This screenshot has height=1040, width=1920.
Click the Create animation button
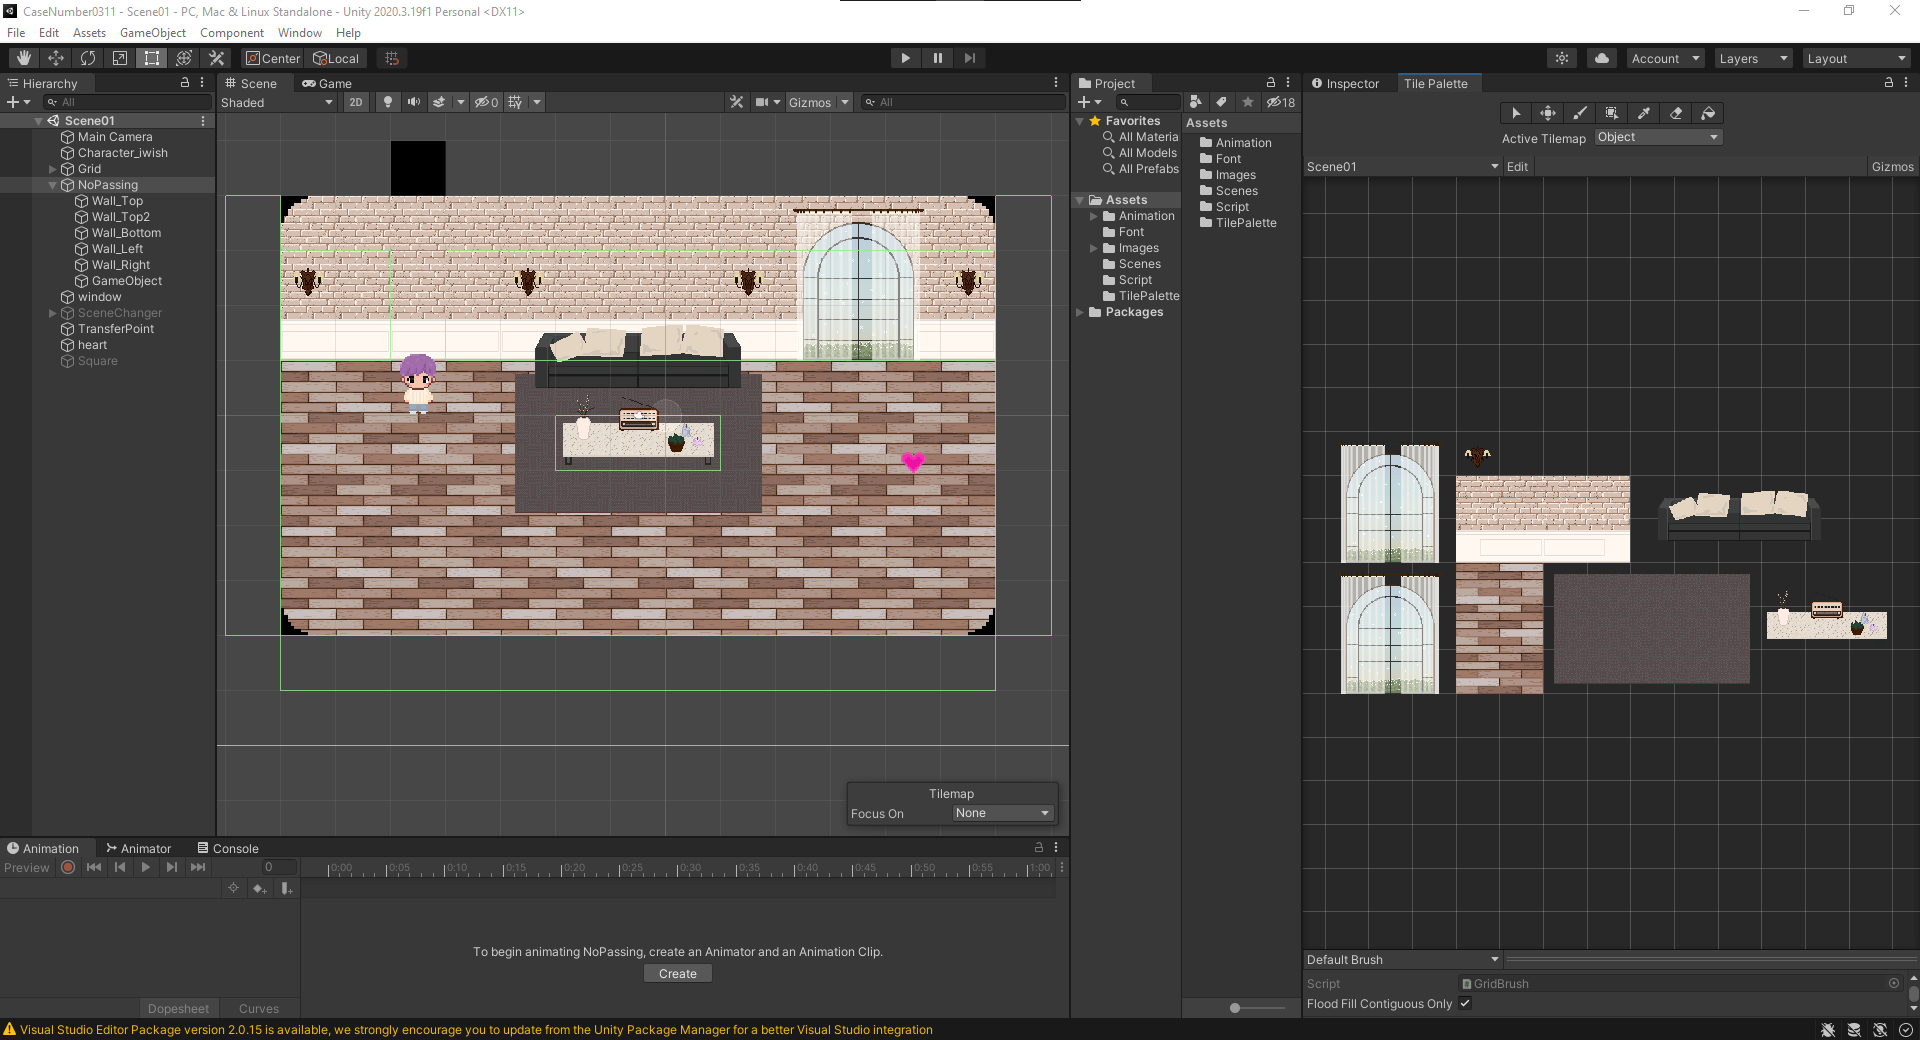[x=678, y=974]
